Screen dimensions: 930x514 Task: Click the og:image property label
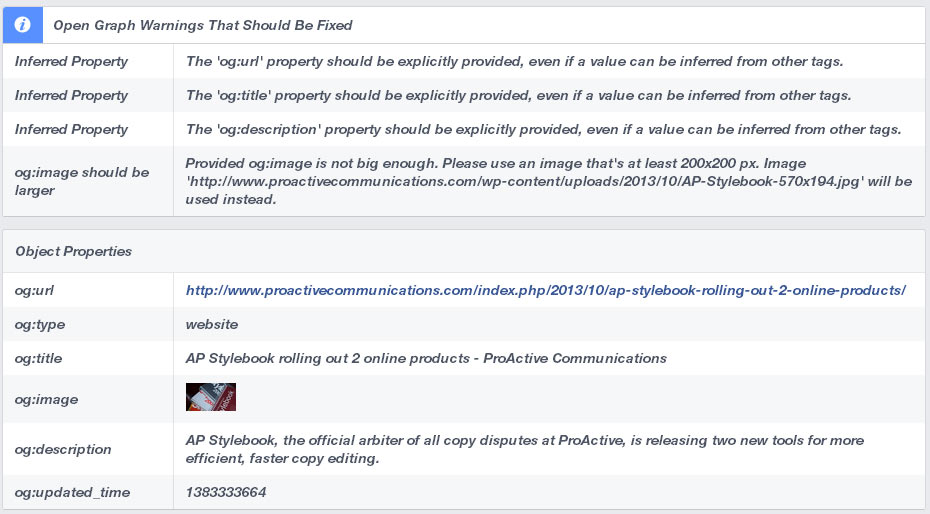point(46,400)
